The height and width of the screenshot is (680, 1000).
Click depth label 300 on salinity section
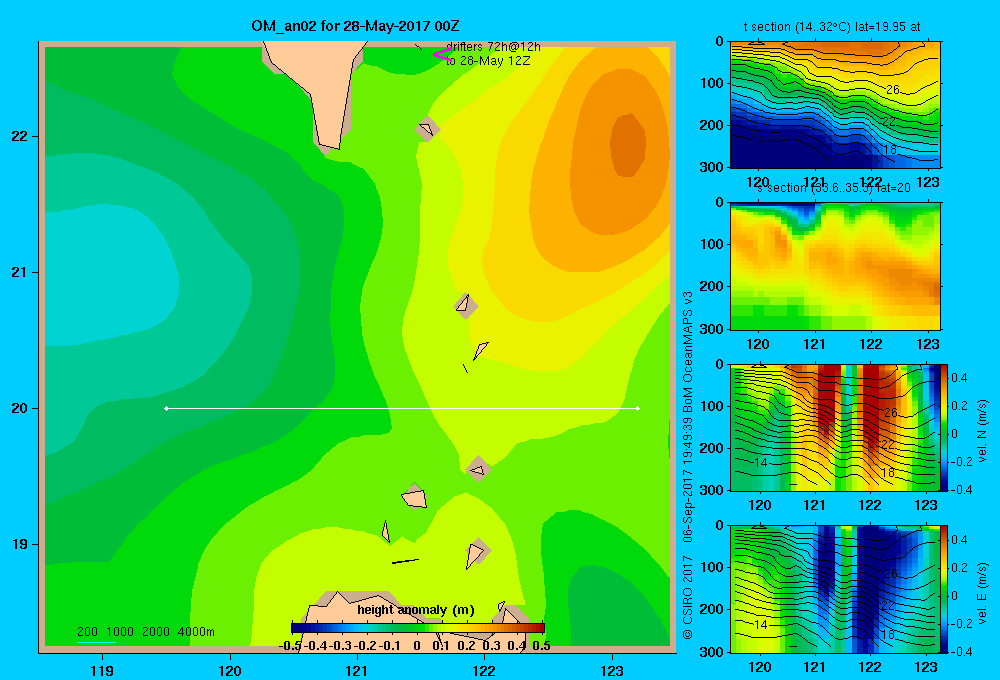point(713,329)
